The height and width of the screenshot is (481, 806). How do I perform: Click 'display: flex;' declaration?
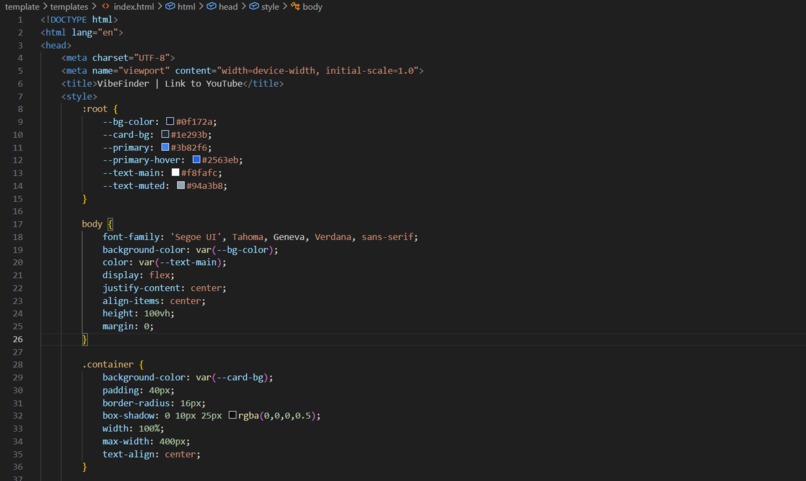coord(138,275)
